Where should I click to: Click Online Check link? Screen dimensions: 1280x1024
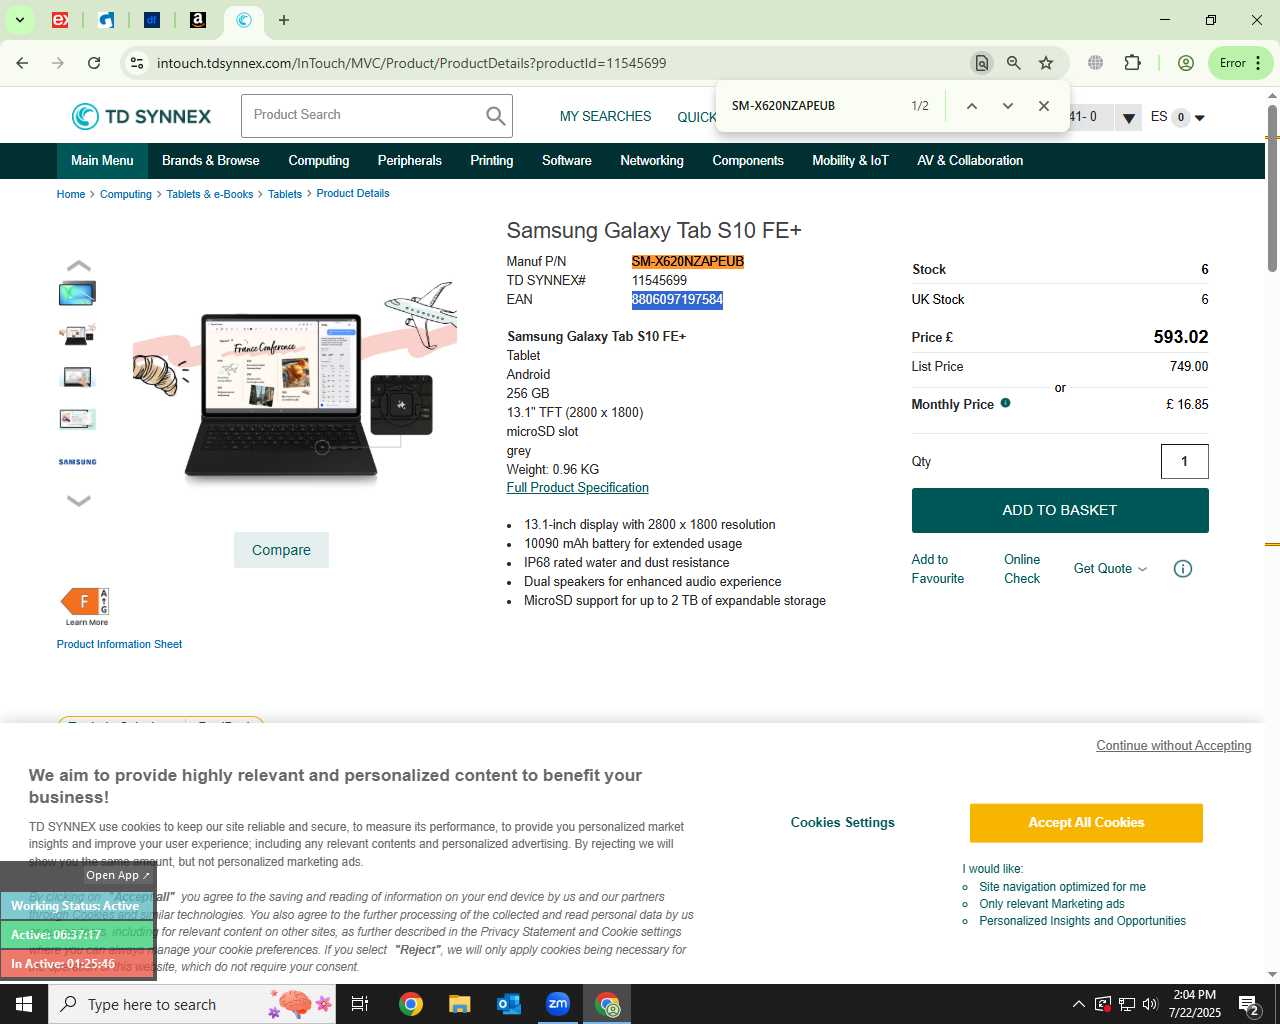[x=1022, y=569]
